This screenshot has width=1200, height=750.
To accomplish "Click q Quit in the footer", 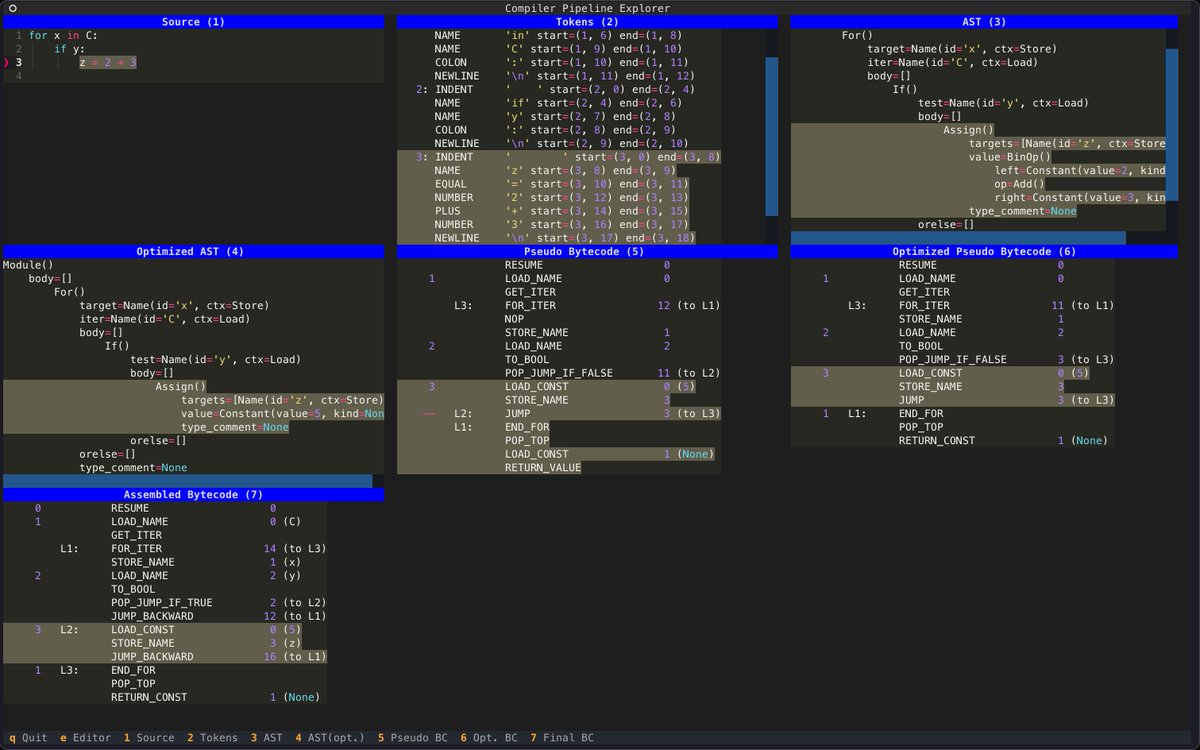I will point(28,738).
